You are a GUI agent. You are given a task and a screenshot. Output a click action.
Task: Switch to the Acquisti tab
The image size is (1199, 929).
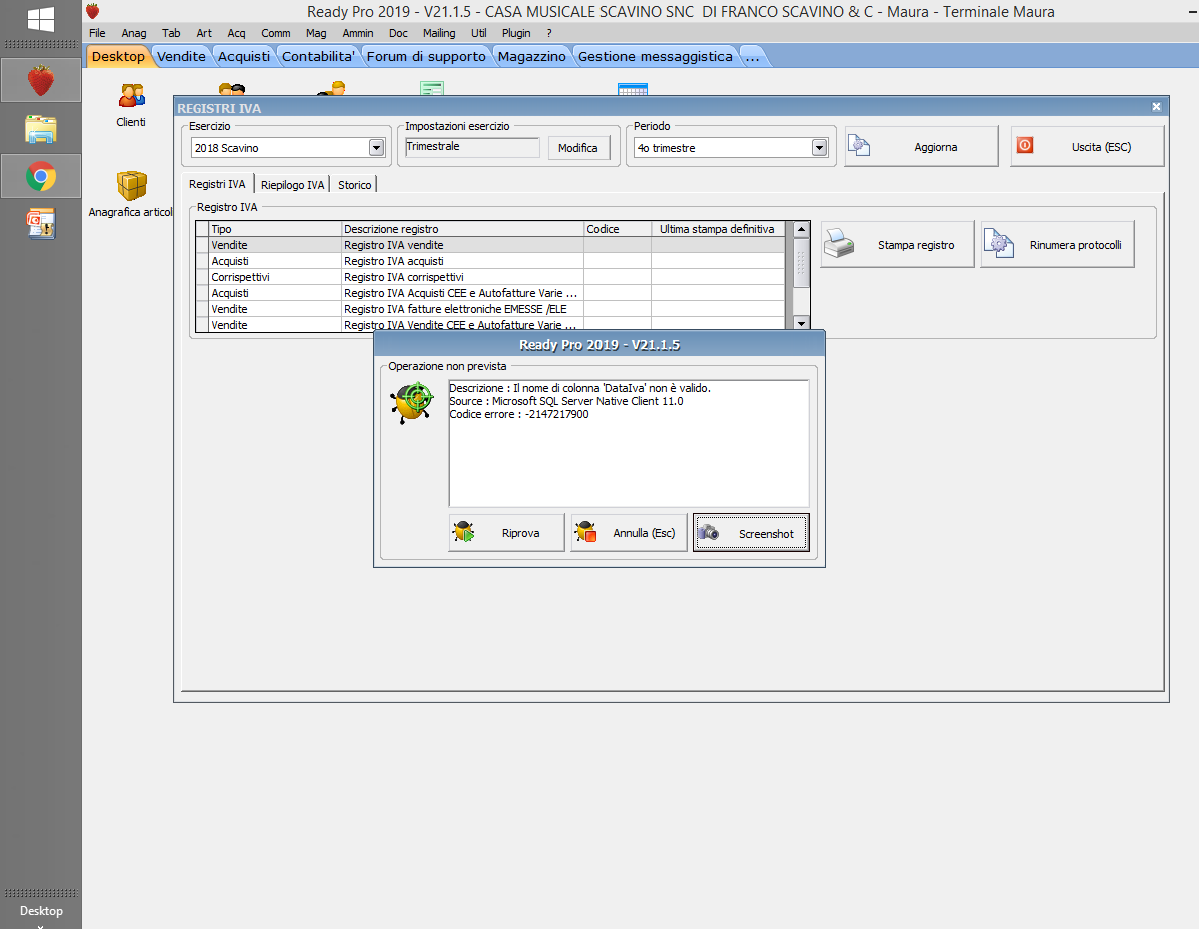[x=244, y=57]
